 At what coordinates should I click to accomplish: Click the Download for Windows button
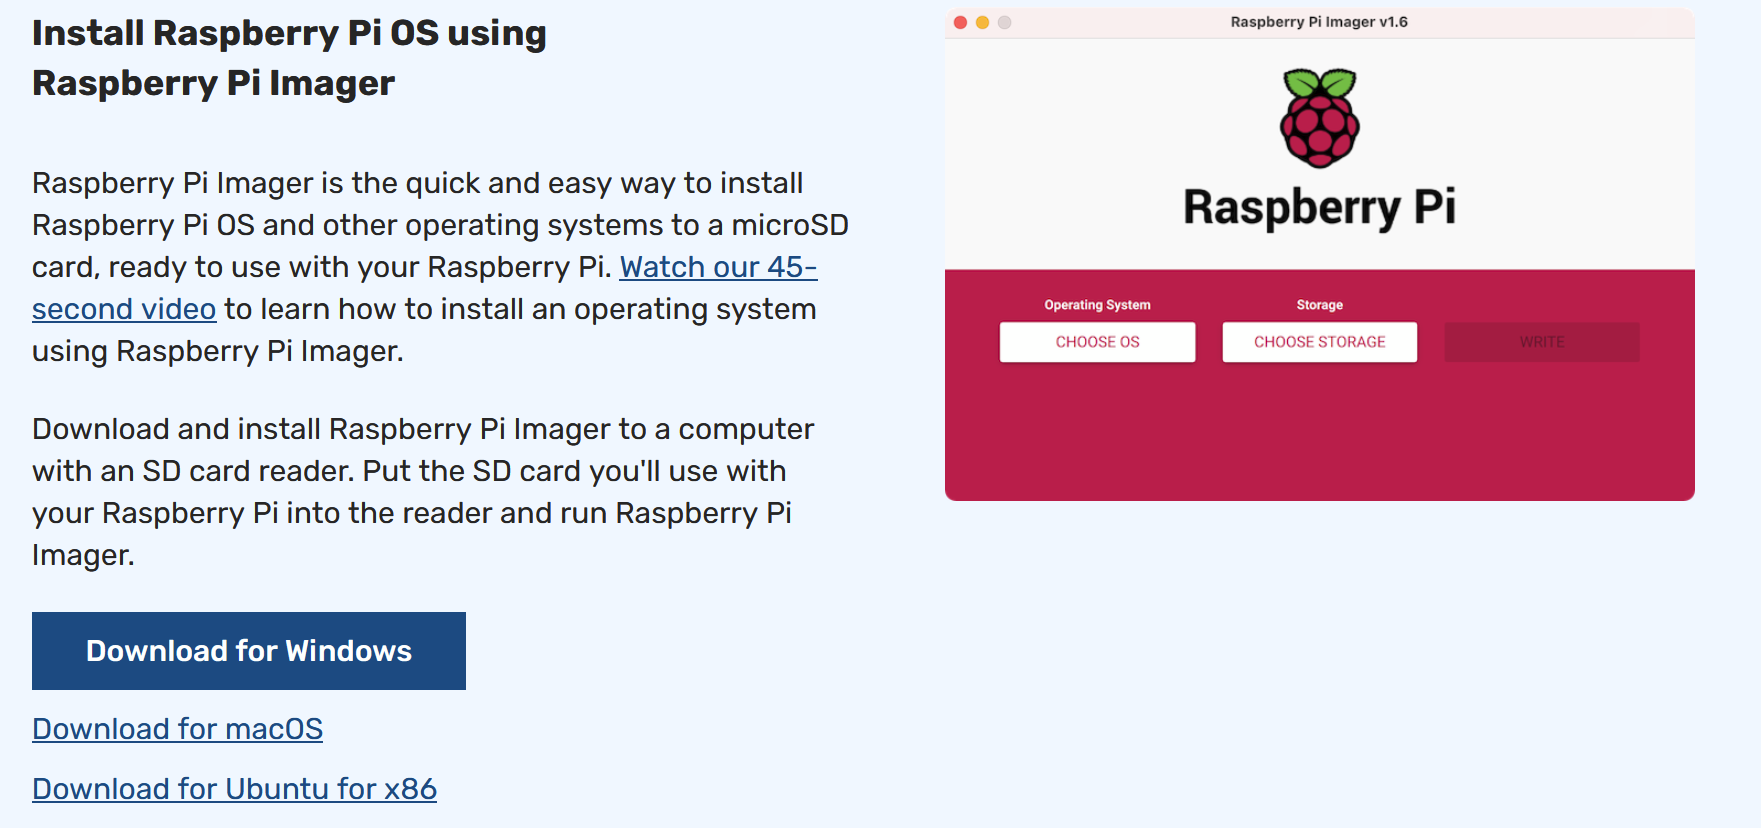click(249, 651)
